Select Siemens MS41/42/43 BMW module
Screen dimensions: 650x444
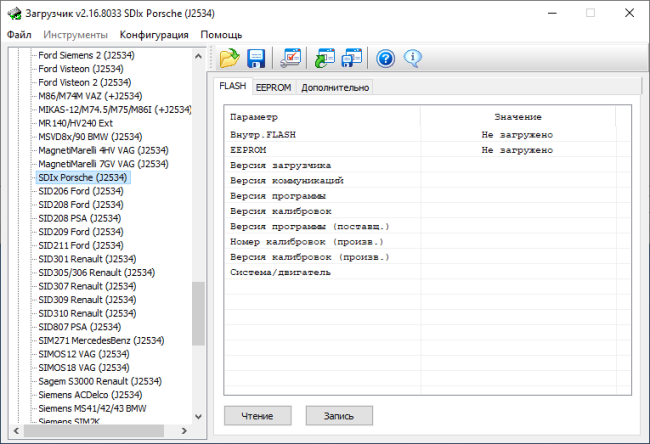[x=92, y=409]
